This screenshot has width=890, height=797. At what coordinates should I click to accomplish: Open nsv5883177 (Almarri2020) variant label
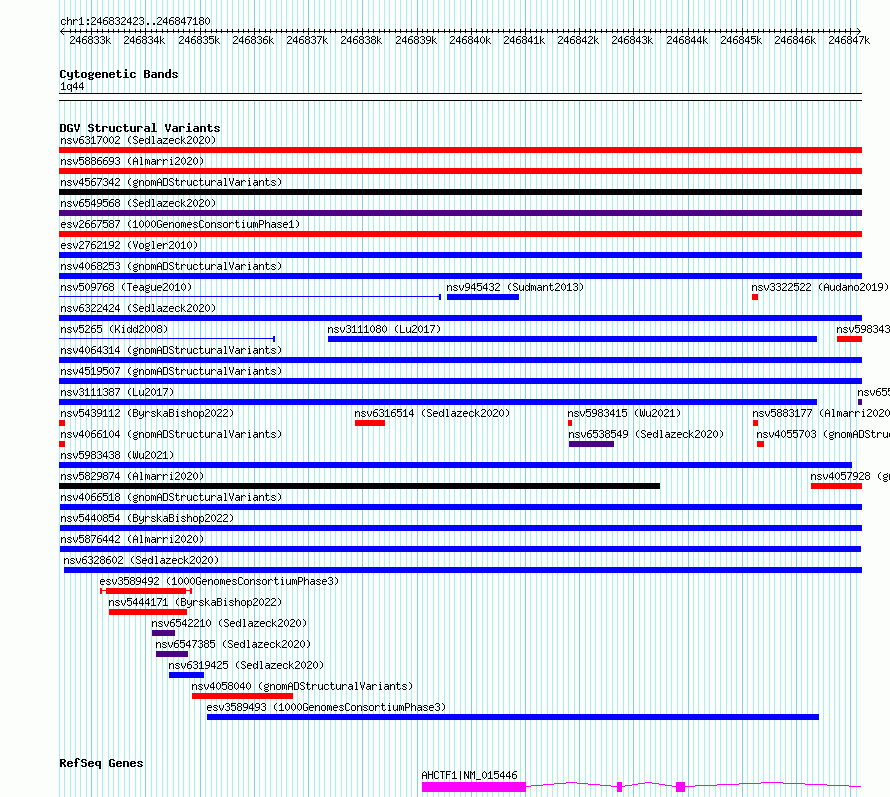point(821,413)
